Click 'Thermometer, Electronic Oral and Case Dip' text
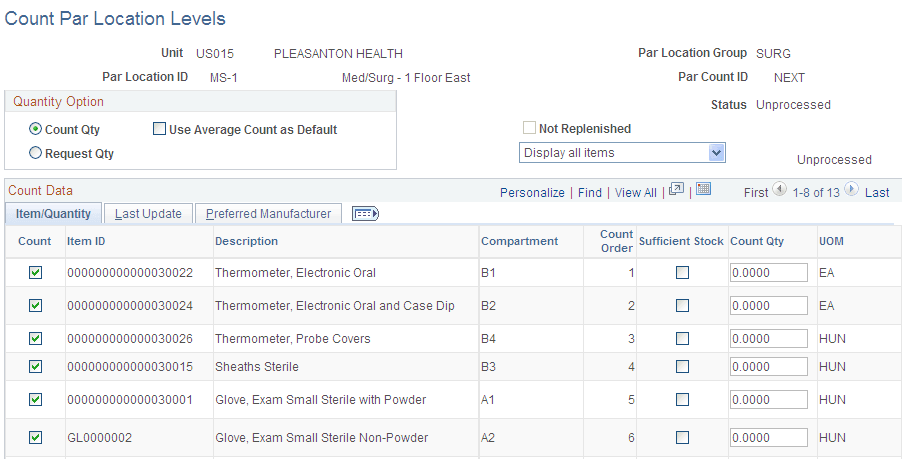The image size is (902, 459). tap(335, 305)
